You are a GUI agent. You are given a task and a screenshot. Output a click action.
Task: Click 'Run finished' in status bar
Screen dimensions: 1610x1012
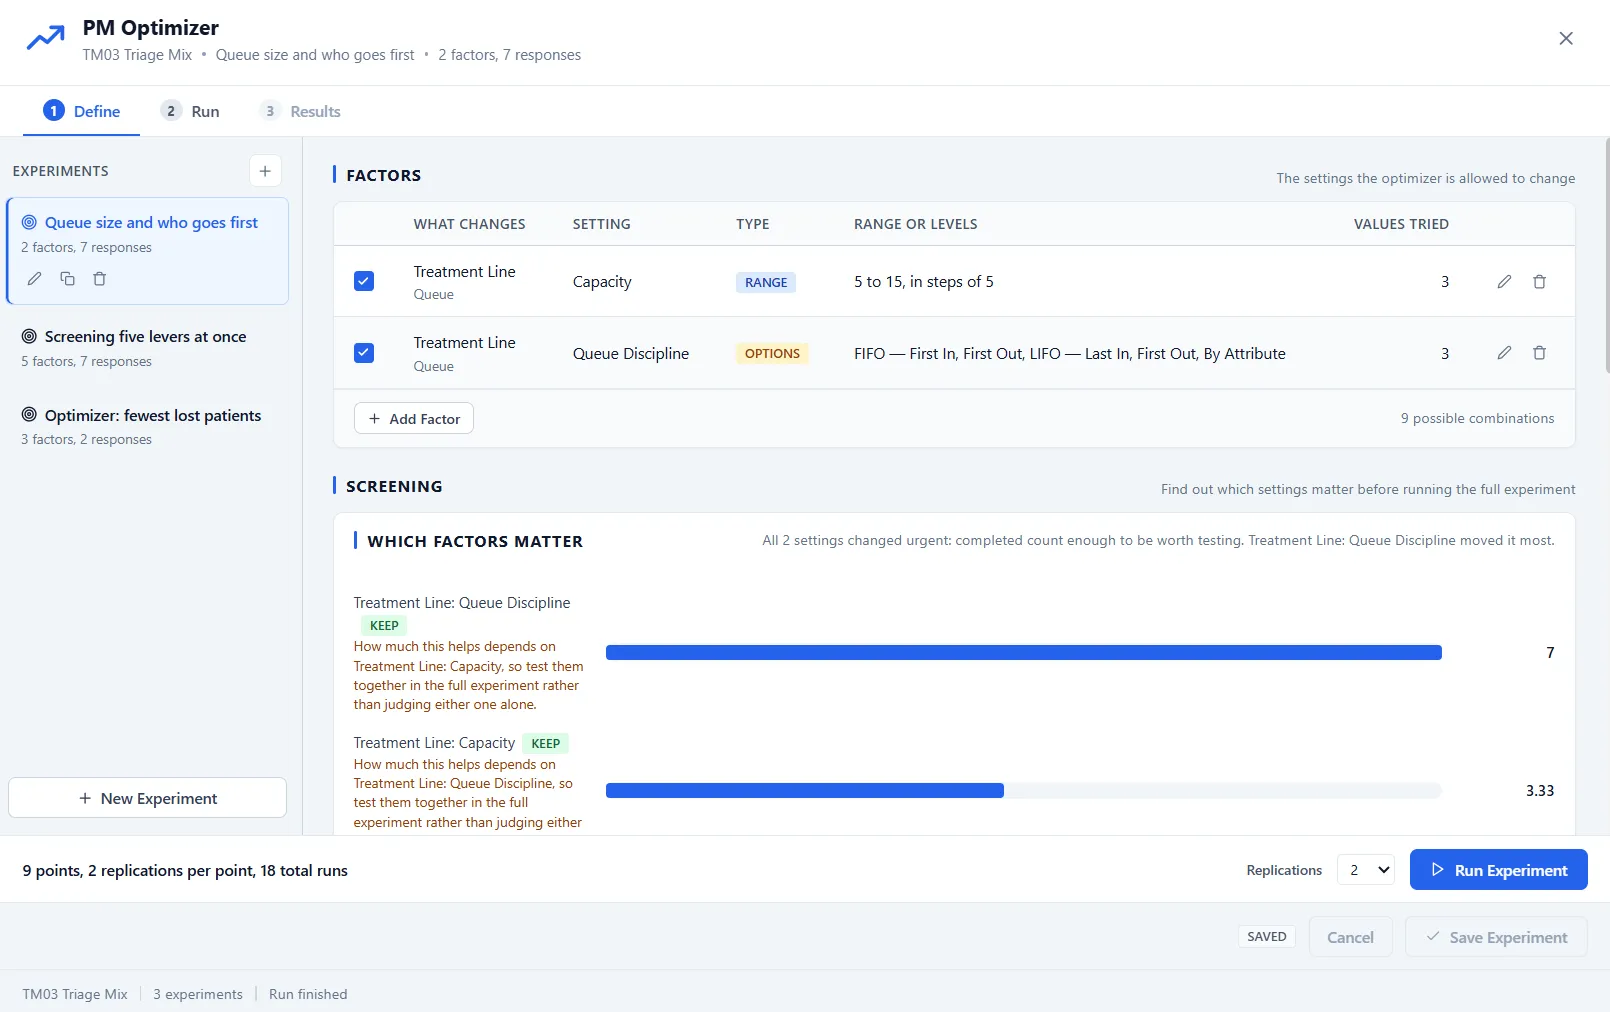[308, 994]
